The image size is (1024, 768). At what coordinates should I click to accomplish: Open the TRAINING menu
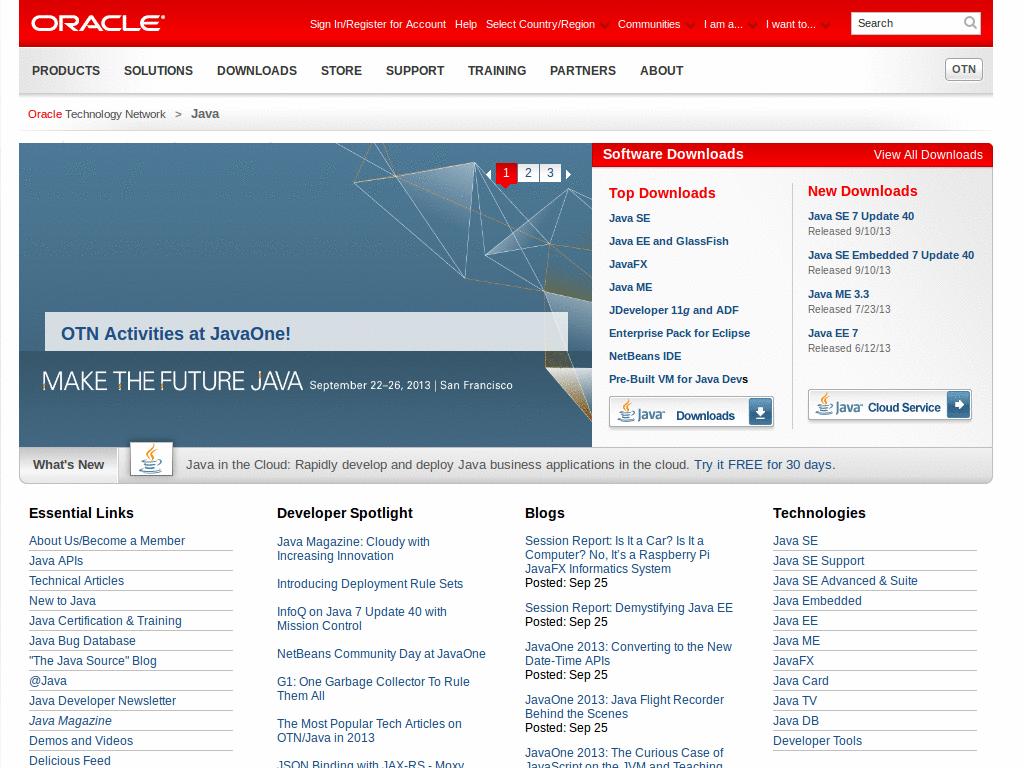[x=497, y=71]
